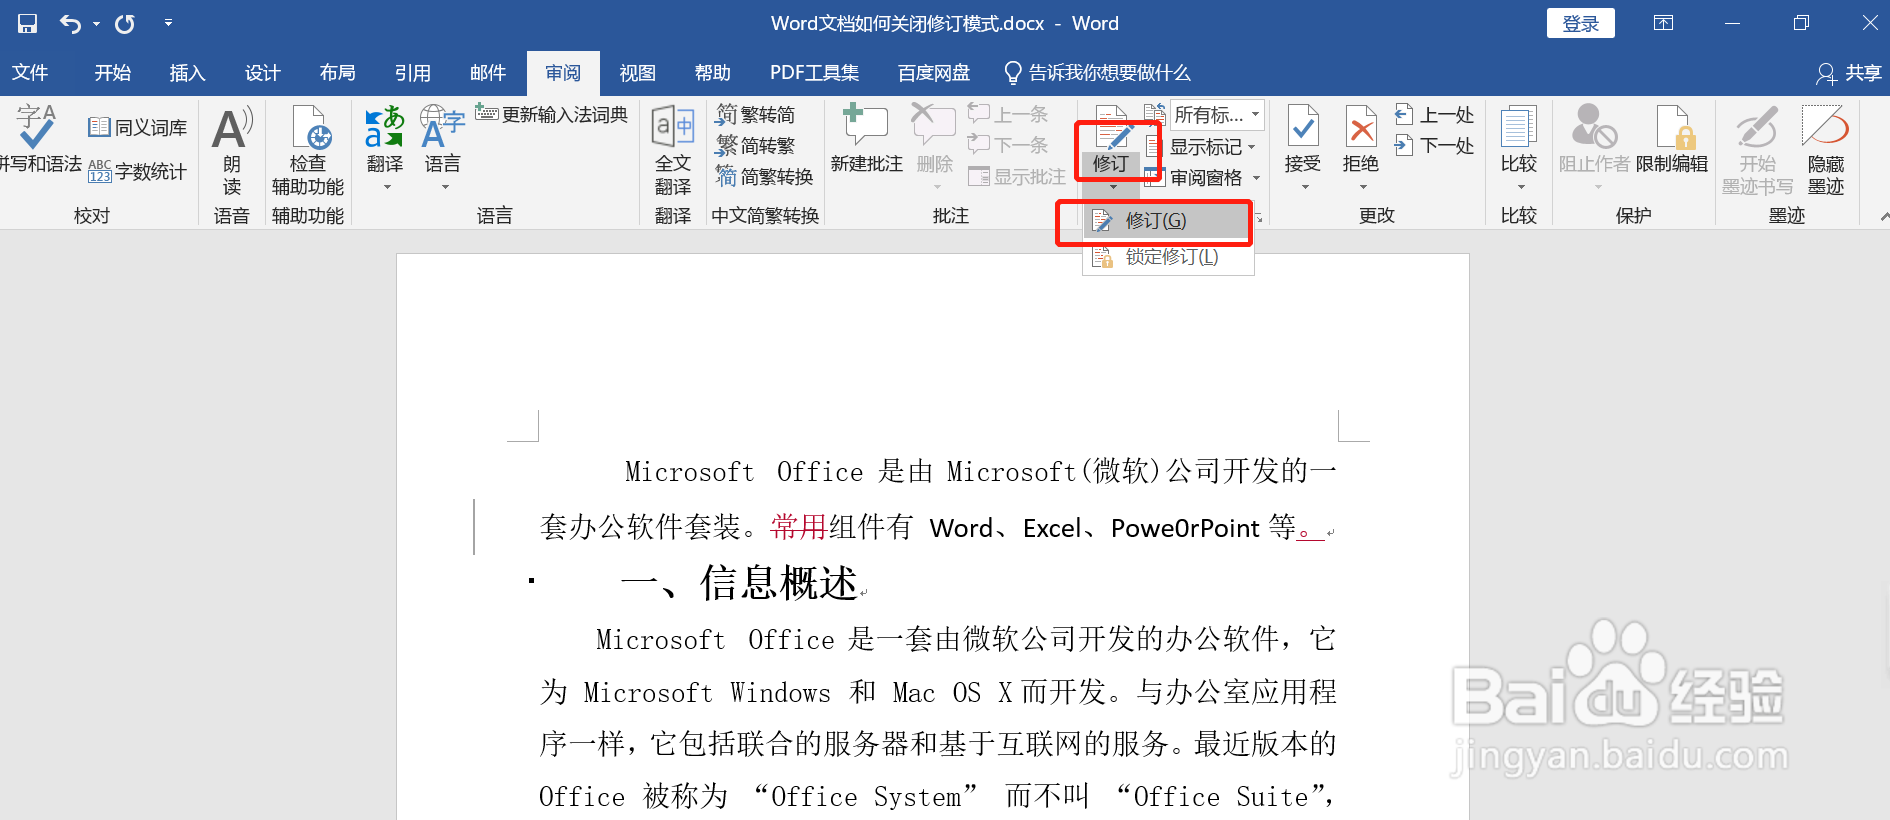Click the 告诉我你想要做什么 search box

(1097, 73)
